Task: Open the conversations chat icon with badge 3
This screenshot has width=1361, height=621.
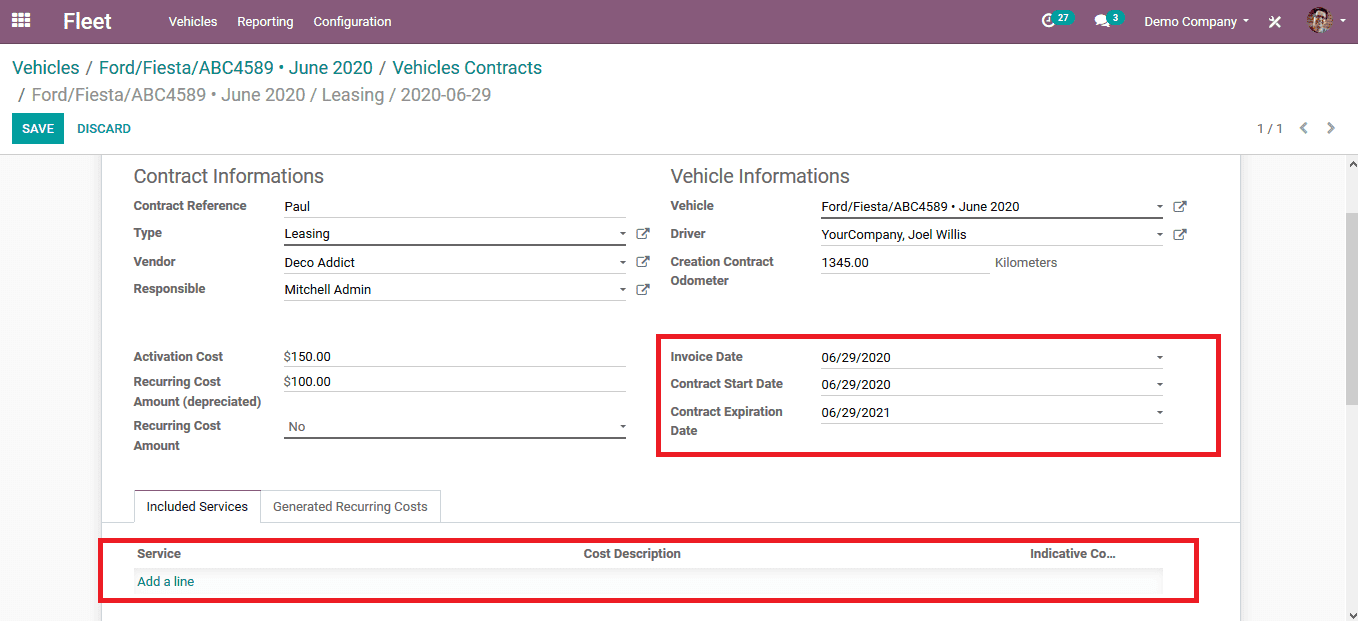Action: (x=1108, y=20)
